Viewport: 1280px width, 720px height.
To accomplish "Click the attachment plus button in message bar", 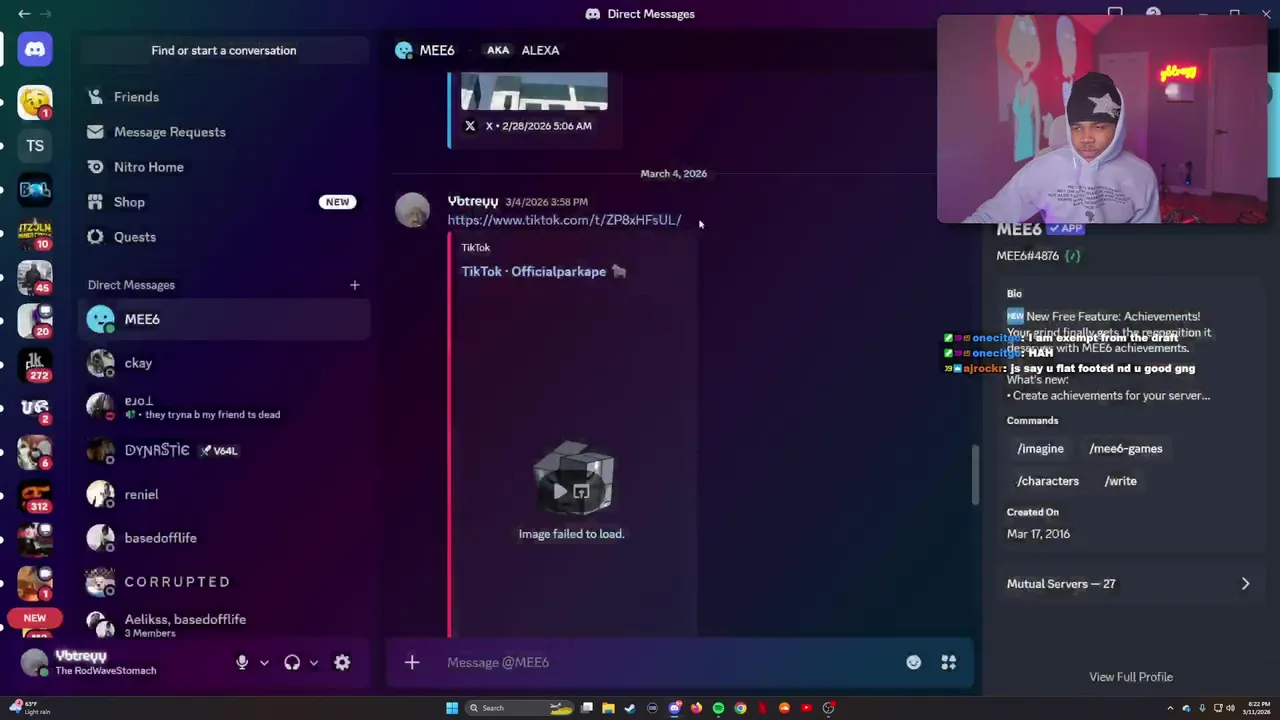I will pos(412,662).
